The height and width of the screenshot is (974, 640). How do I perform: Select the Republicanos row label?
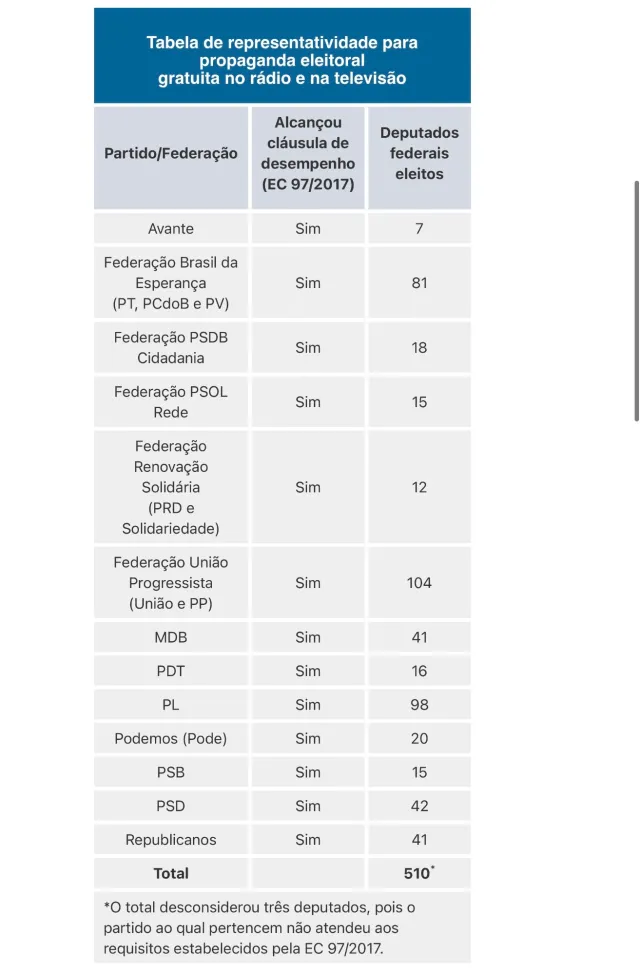coord(171,840)
